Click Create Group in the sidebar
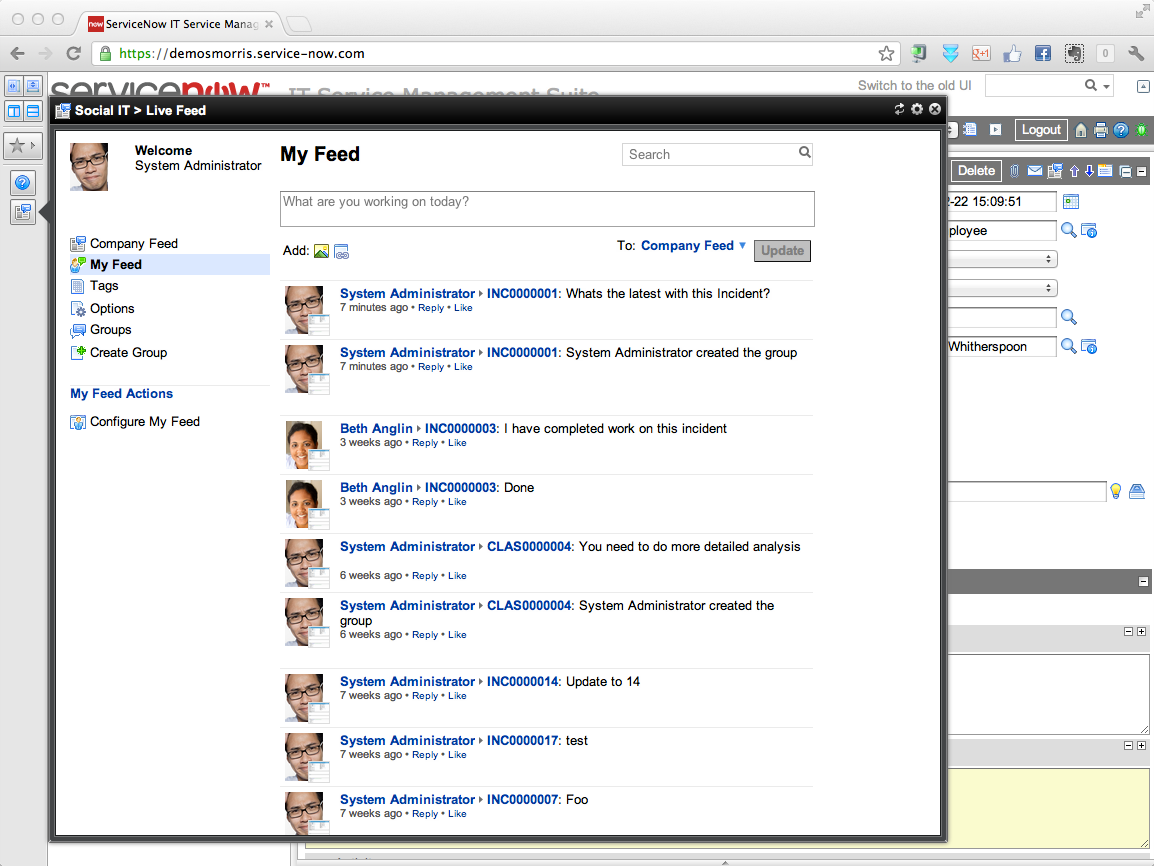This screenshot has width=1154, height=866. click(128, 352)
